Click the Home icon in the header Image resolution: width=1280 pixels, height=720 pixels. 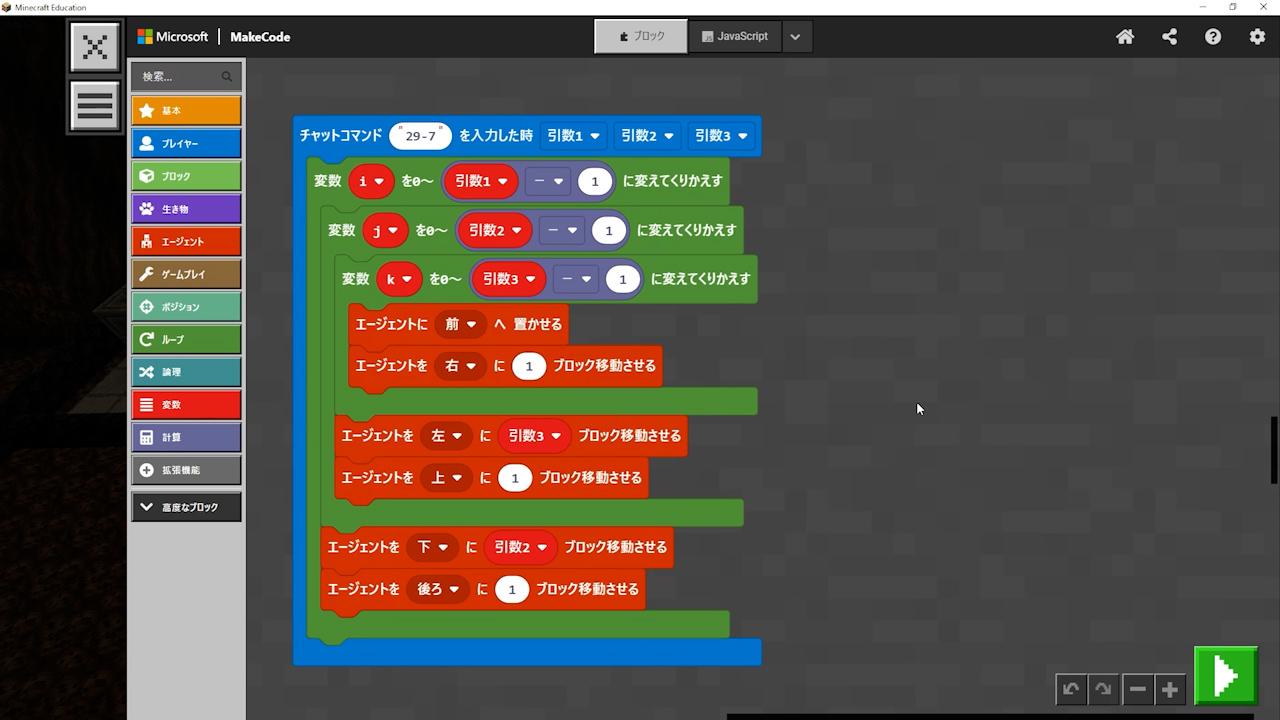point(1125,37)
